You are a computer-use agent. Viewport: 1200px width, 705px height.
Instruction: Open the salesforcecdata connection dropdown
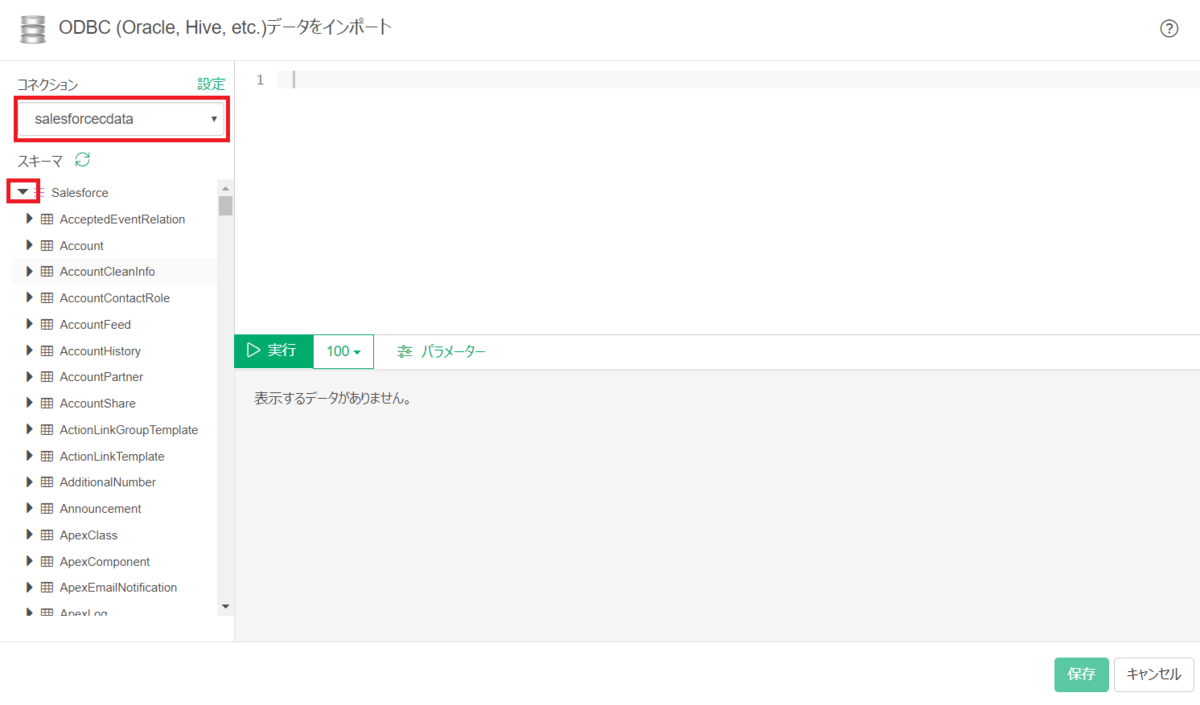click(122, 119)
